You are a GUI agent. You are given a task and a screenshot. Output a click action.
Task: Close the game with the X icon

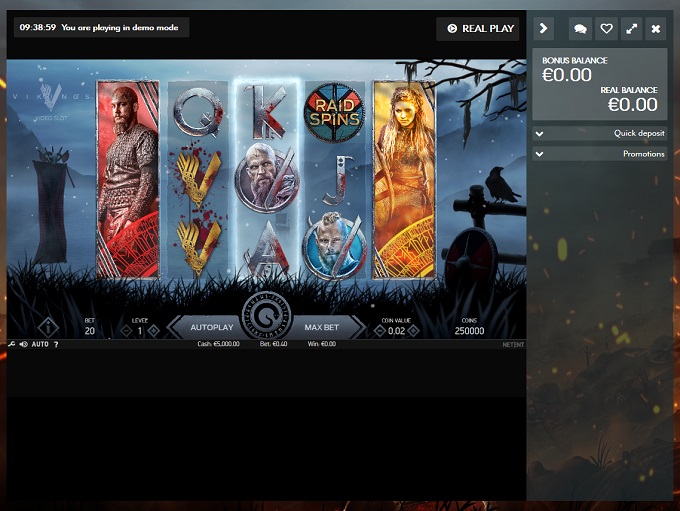656,29
